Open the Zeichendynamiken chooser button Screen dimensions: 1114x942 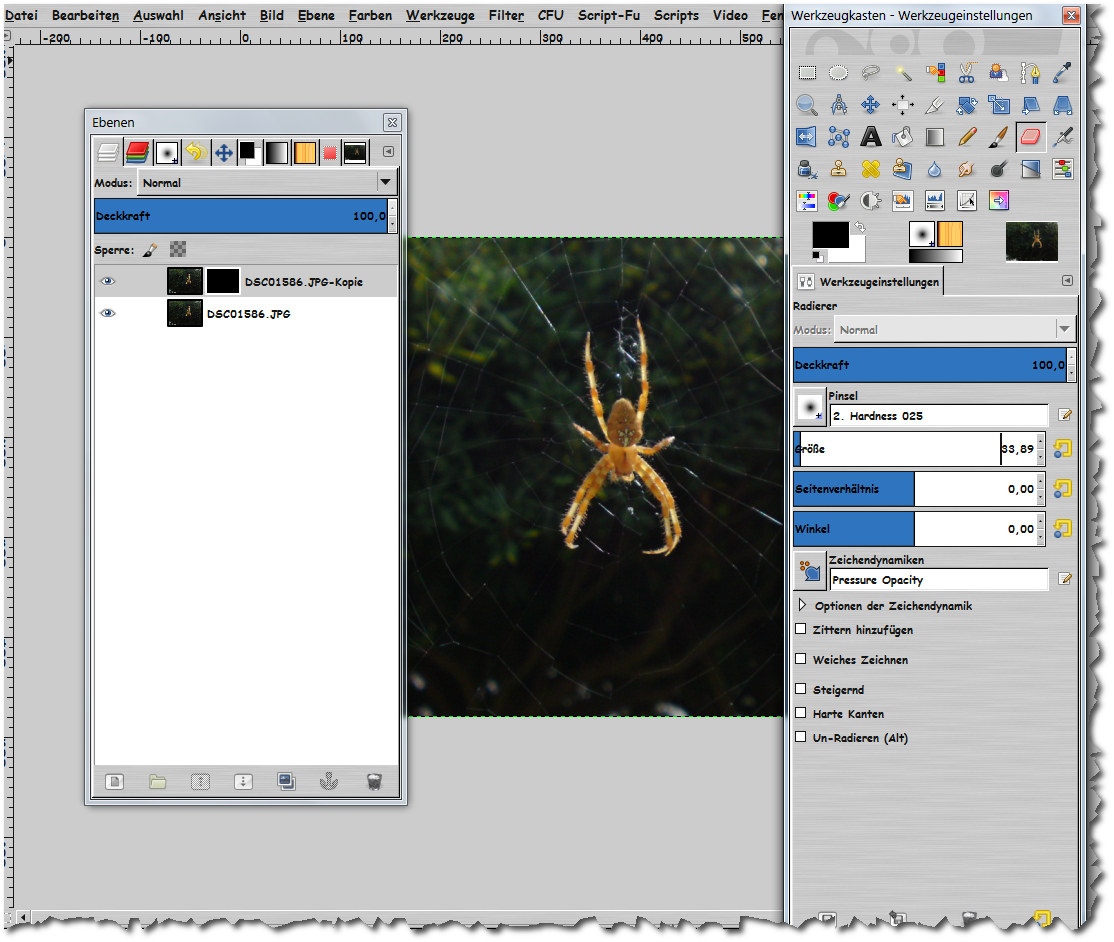pyautogui.click(x=809, y=571)
